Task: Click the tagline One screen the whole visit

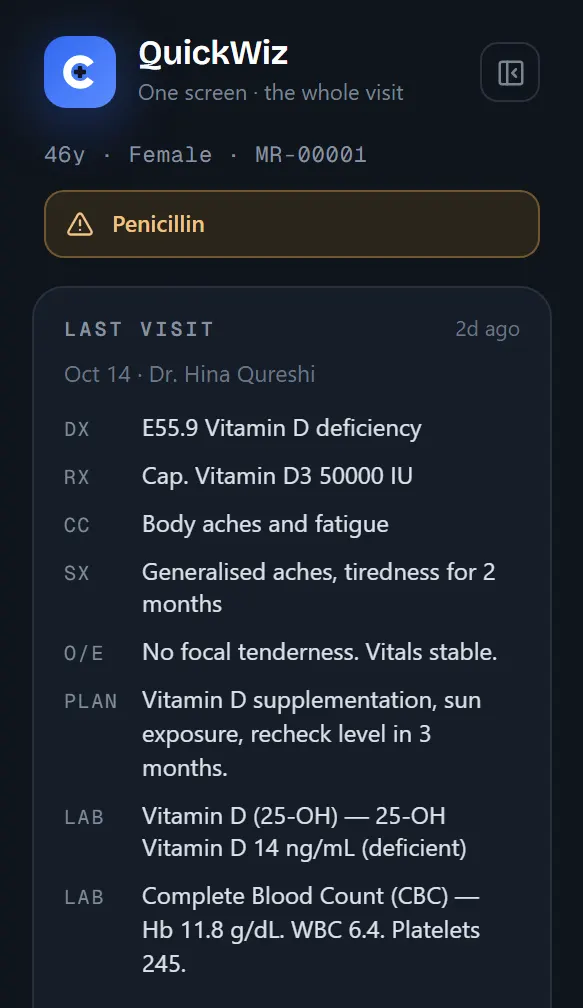Action: (271, 93)
